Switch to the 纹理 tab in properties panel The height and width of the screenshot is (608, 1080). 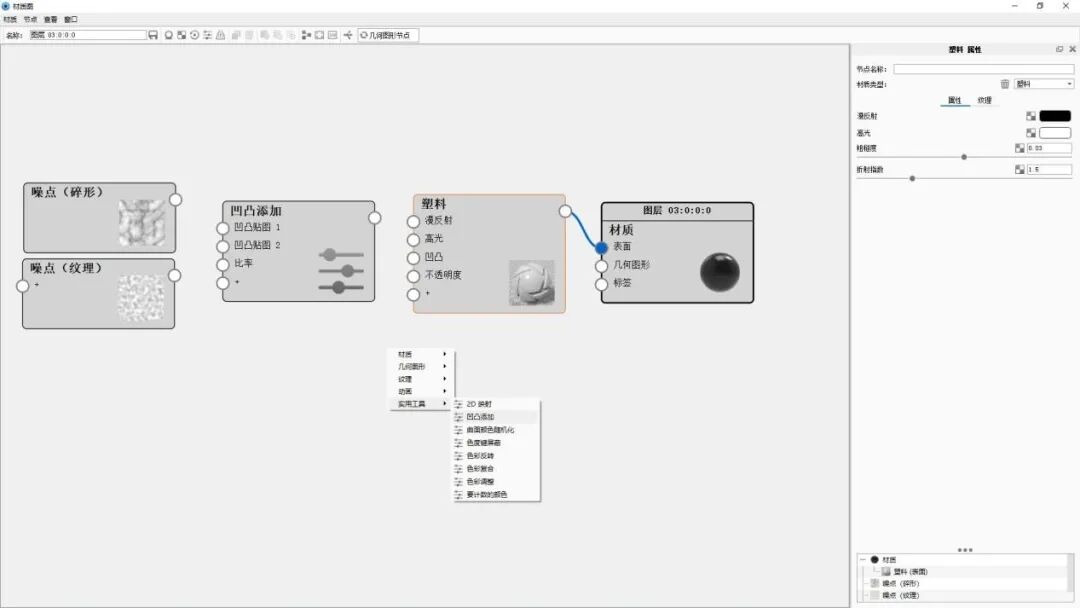point(985,99)
